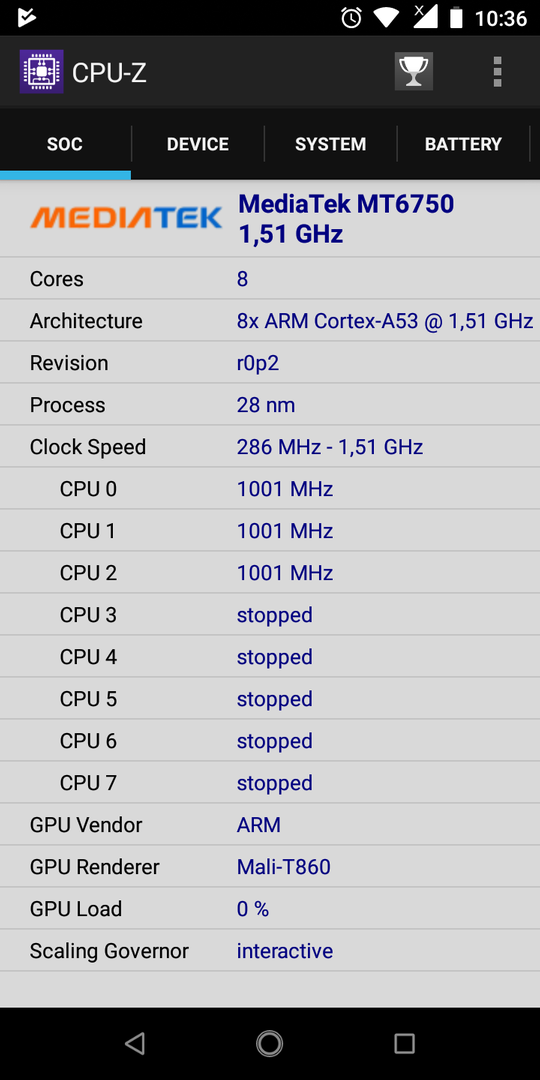Screen dimensions: 540x1080
Task: Tap the alarm clock status icon
Action: point(351,18)
